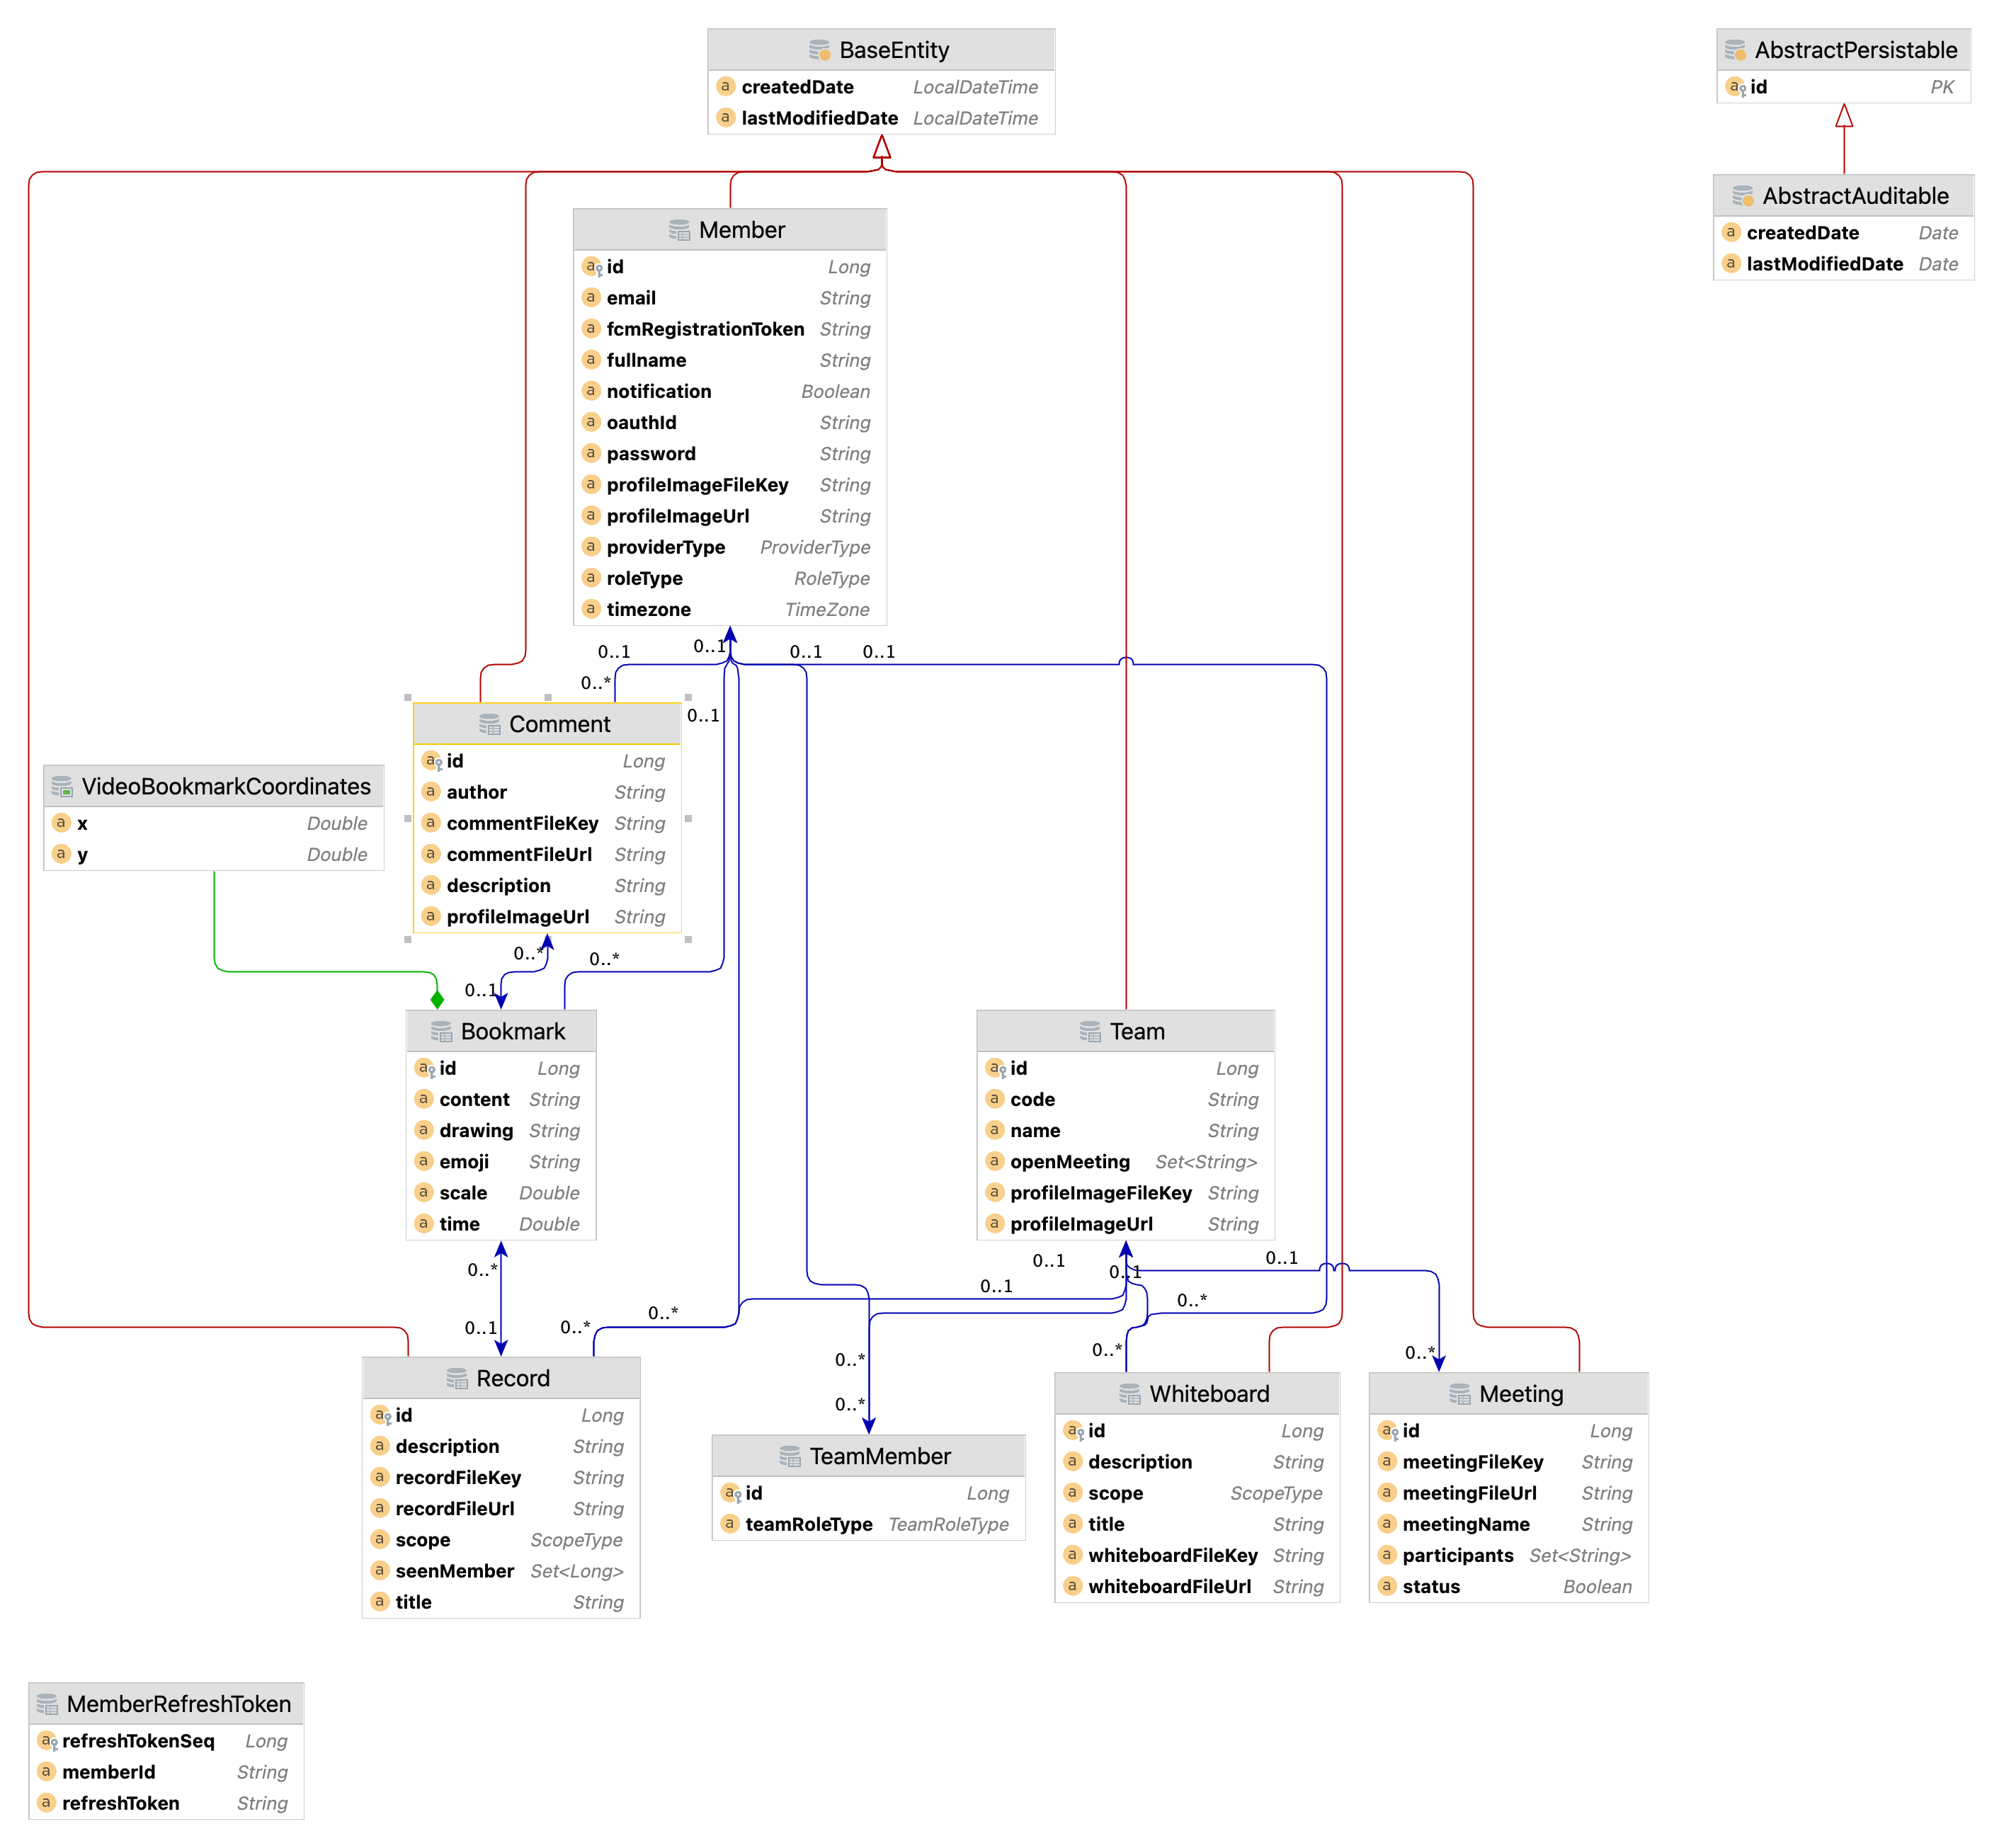Click the fcmRegistrationToken field in Member

705,329
